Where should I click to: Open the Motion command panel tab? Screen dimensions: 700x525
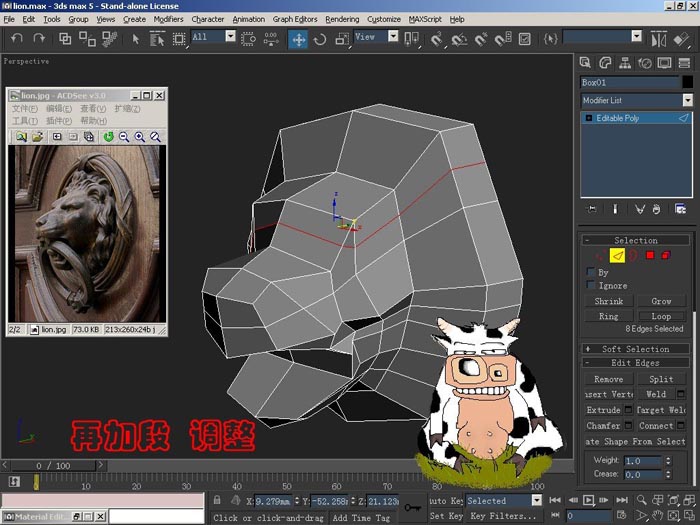(645, 63)
